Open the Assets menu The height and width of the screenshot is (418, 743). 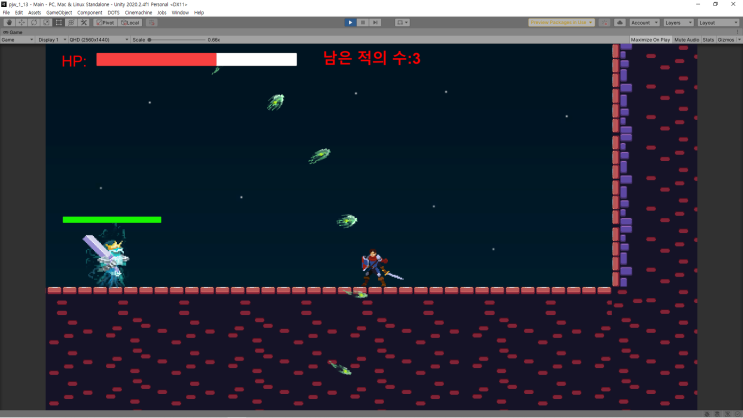click(x=35, y=13)
